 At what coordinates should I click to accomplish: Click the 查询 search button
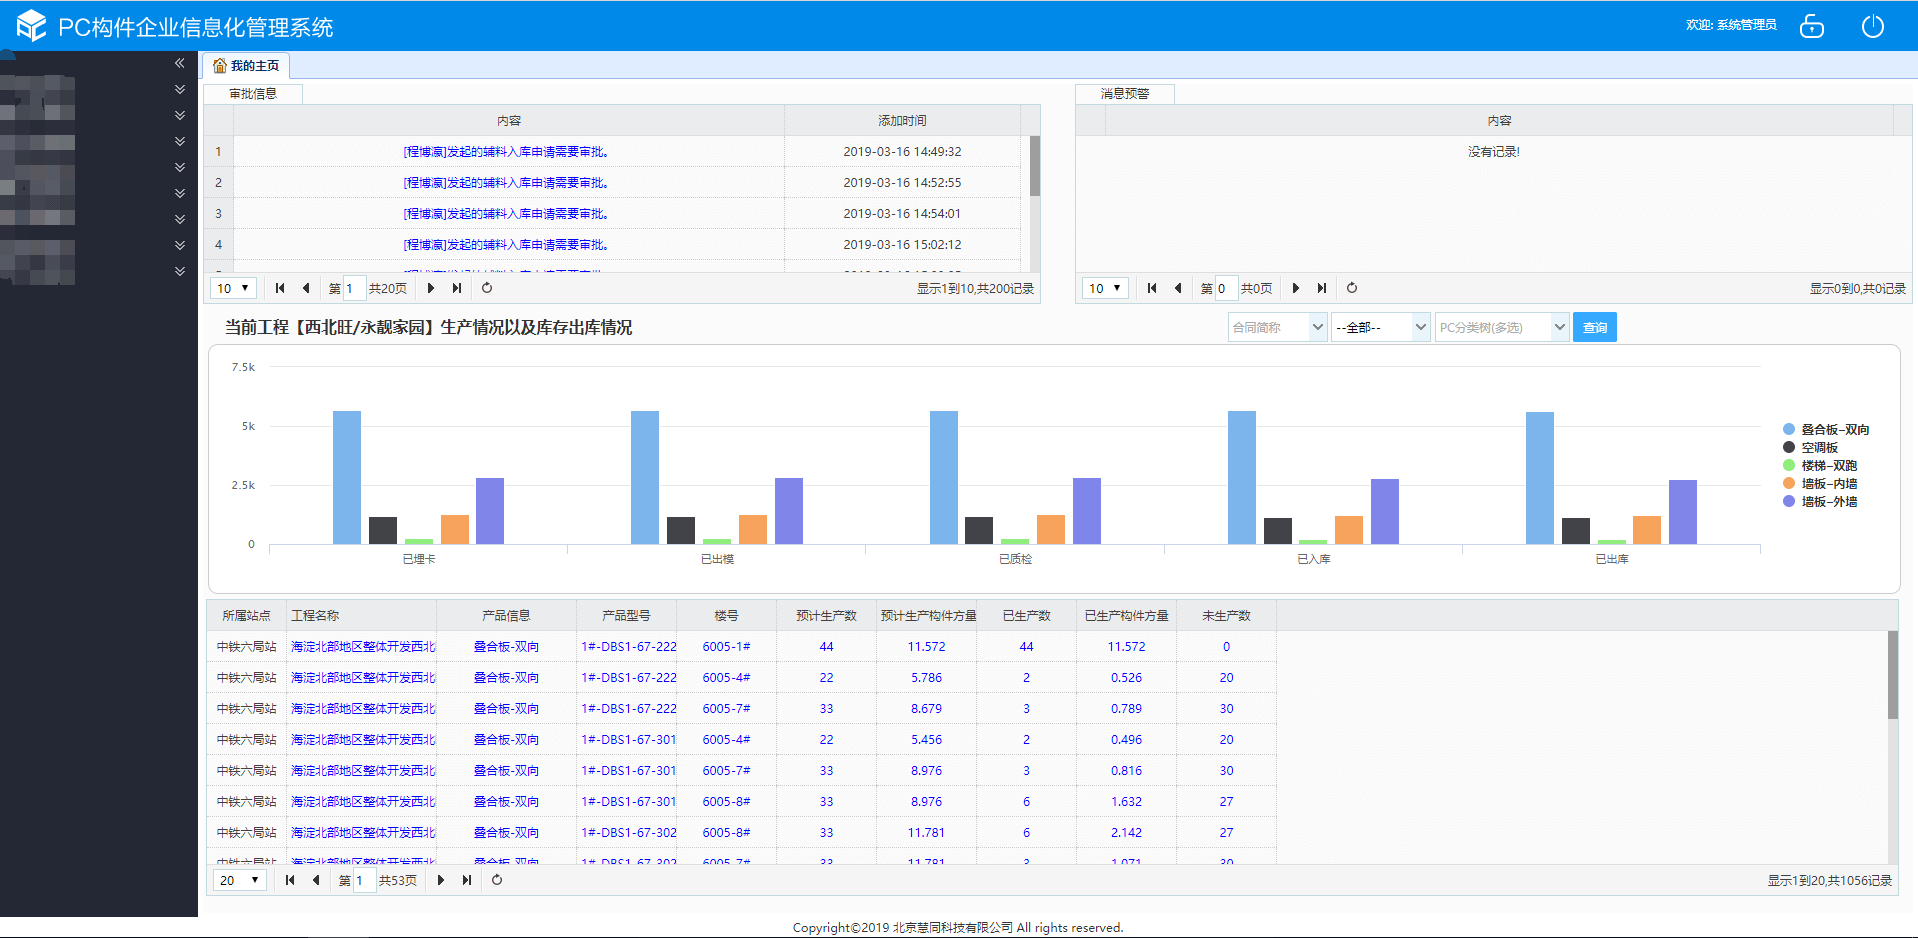pos(1594,328)
